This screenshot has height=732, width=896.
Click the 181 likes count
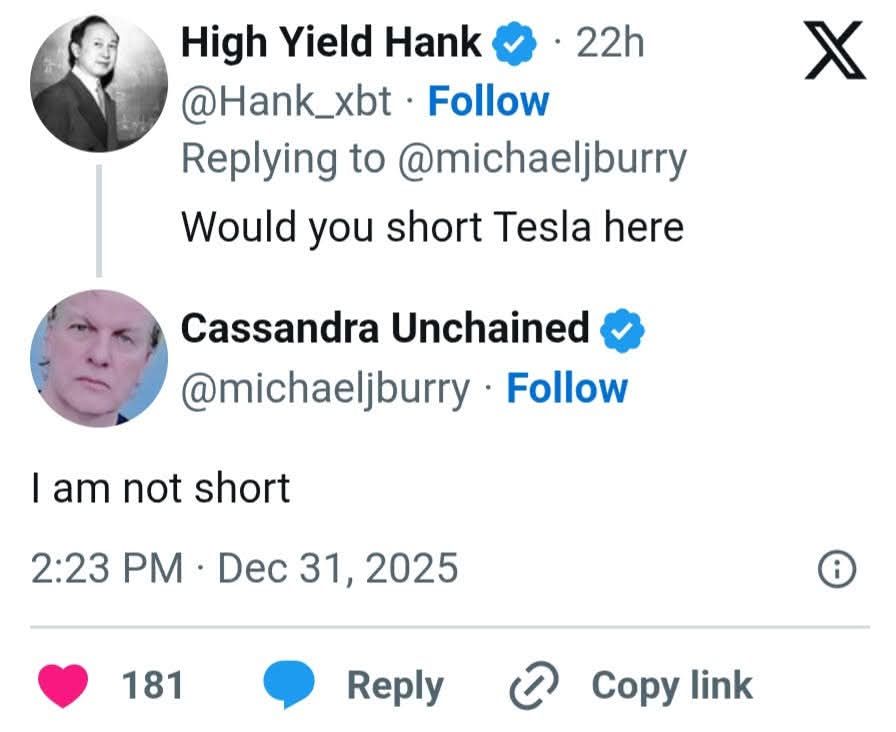153,686
